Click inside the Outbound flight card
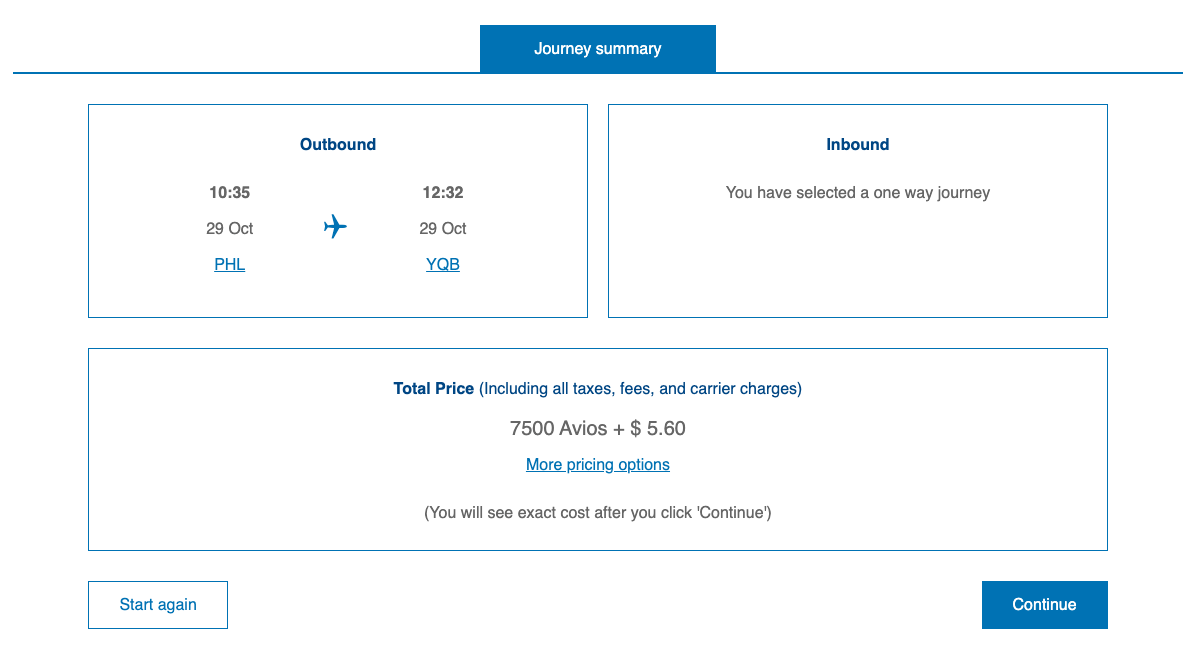Image resolution: width=1198 pixels, height=648 pixels. point(337,290)
